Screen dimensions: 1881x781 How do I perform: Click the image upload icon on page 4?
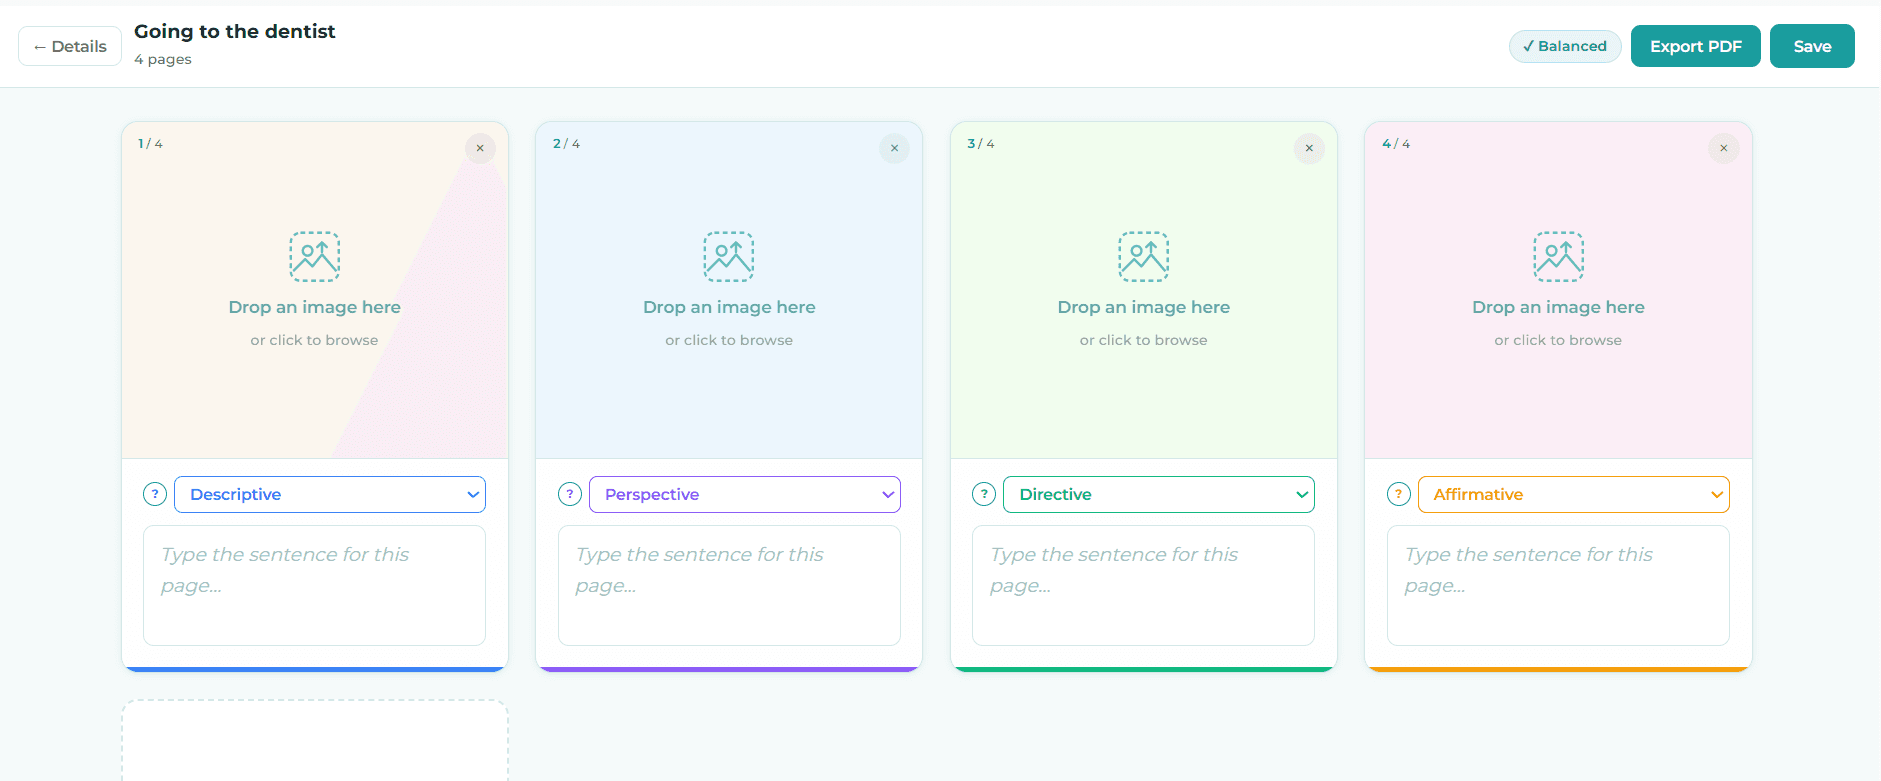(x=1558, y=256)
